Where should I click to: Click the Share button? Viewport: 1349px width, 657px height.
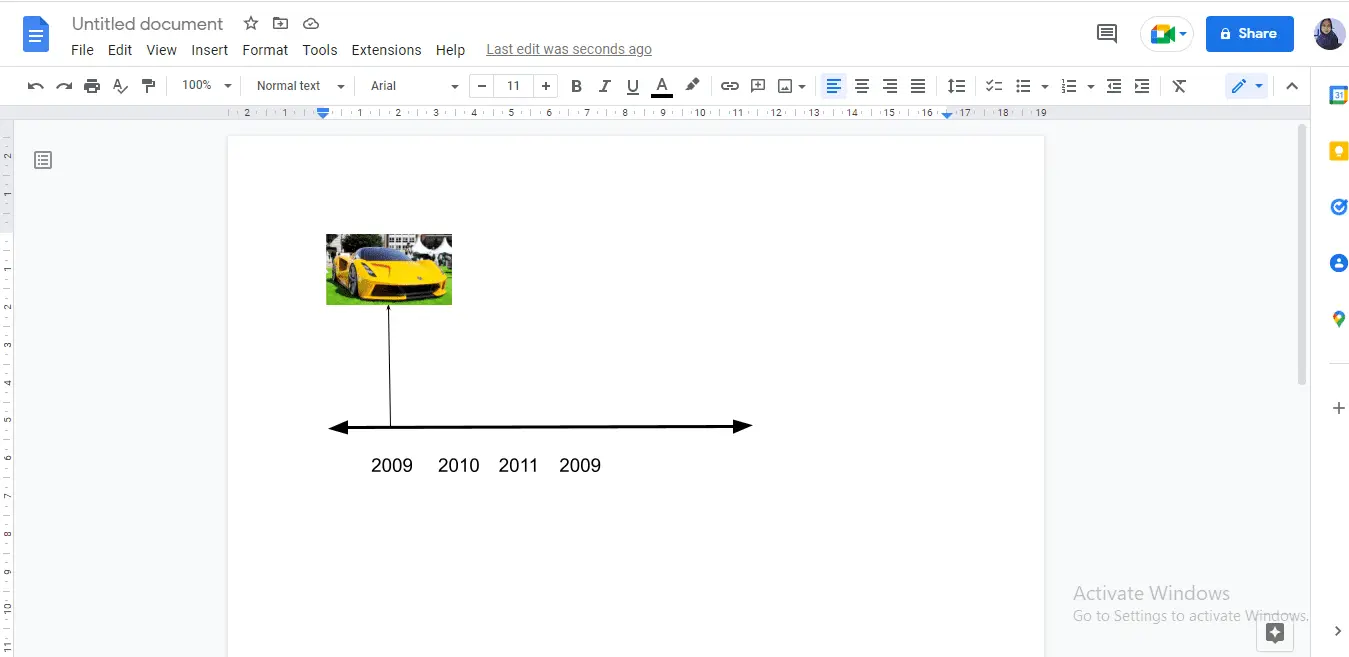[1249, 33]
